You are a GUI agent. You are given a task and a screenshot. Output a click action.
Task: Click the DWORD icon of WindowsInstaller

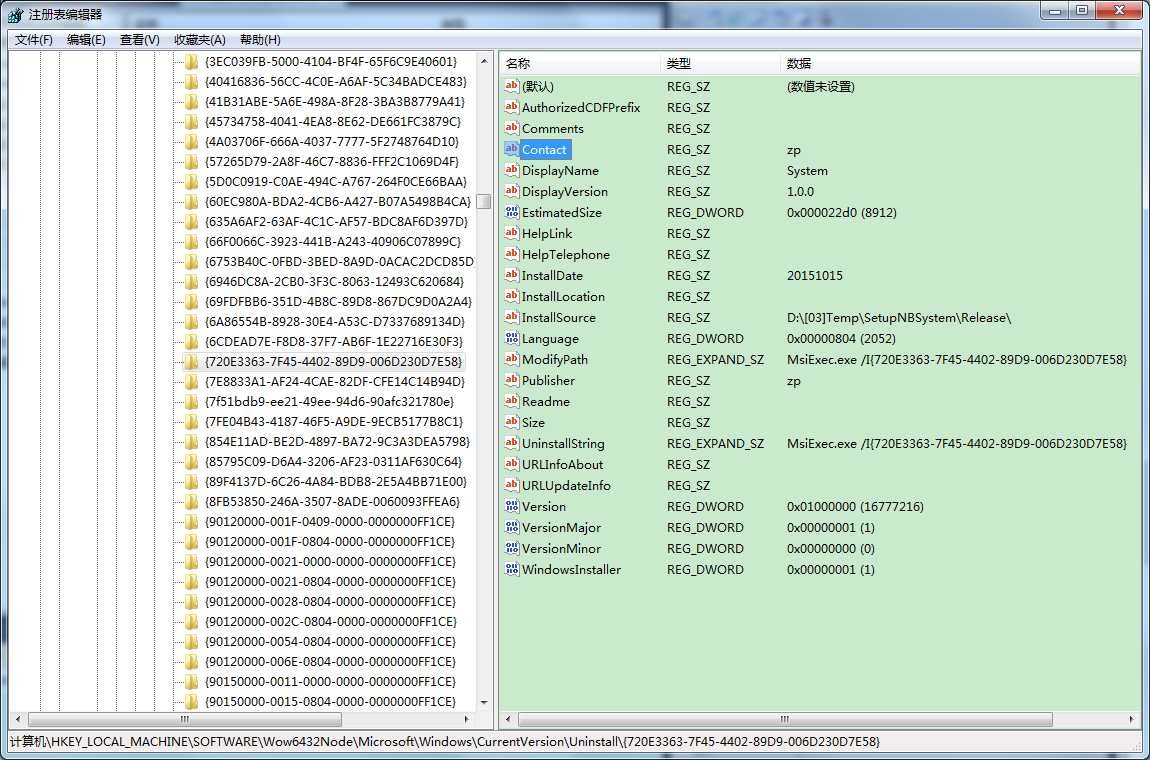(512, 570)
